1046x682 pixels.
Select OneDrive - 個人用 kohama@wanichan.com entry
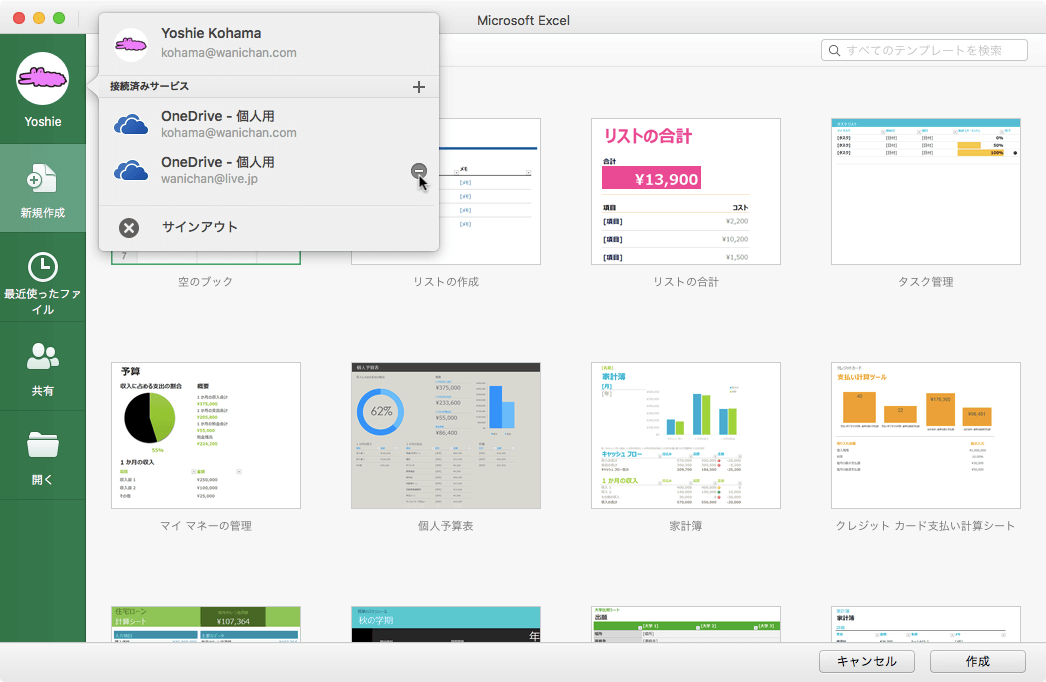click(269, 124)
